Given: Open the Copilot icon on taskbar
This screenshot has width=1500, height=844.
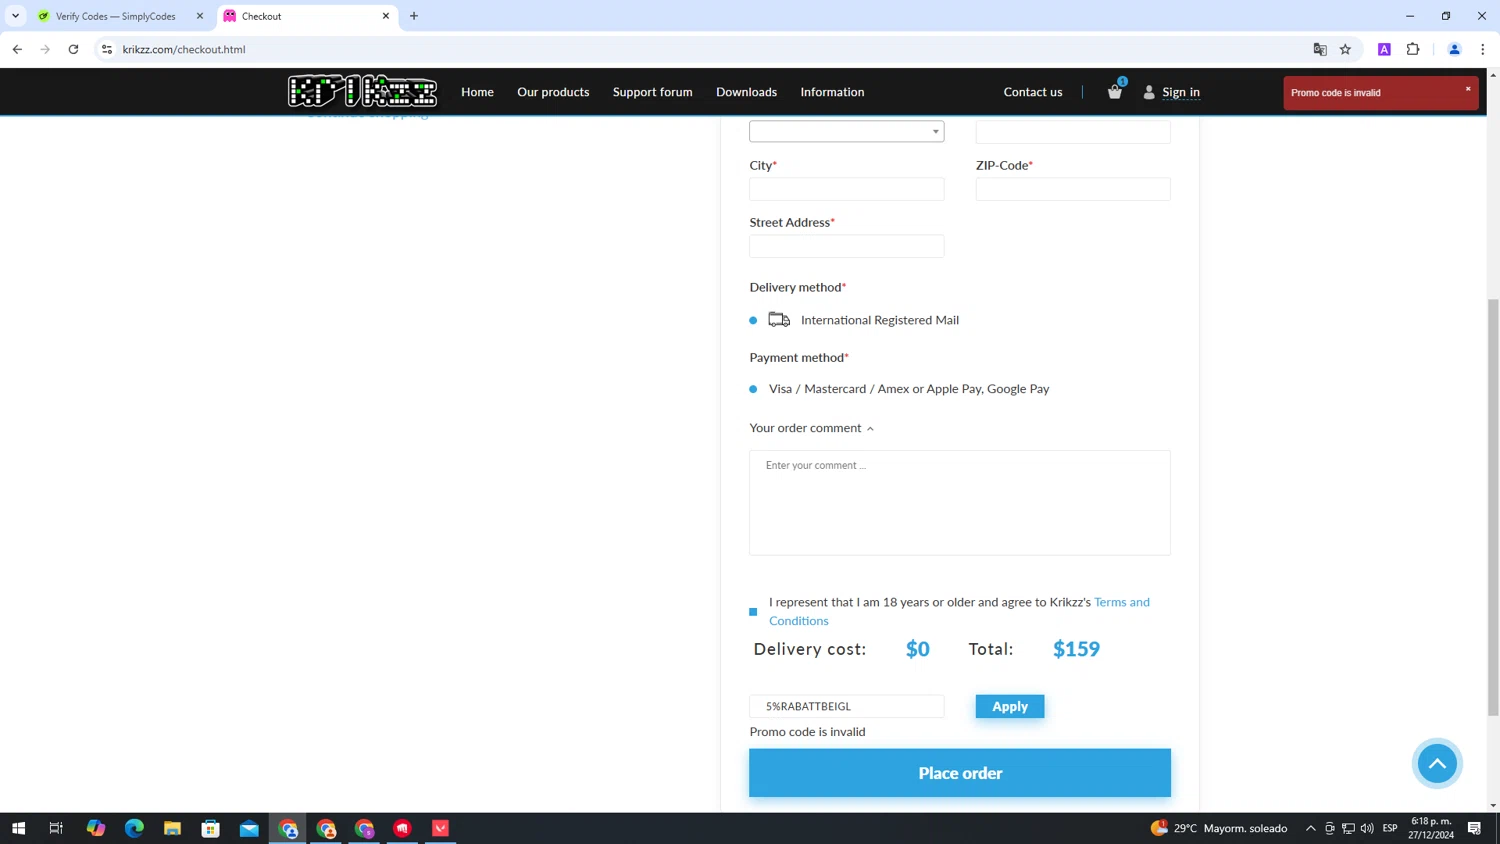Looking at the screenshot, I should [96, 828].
